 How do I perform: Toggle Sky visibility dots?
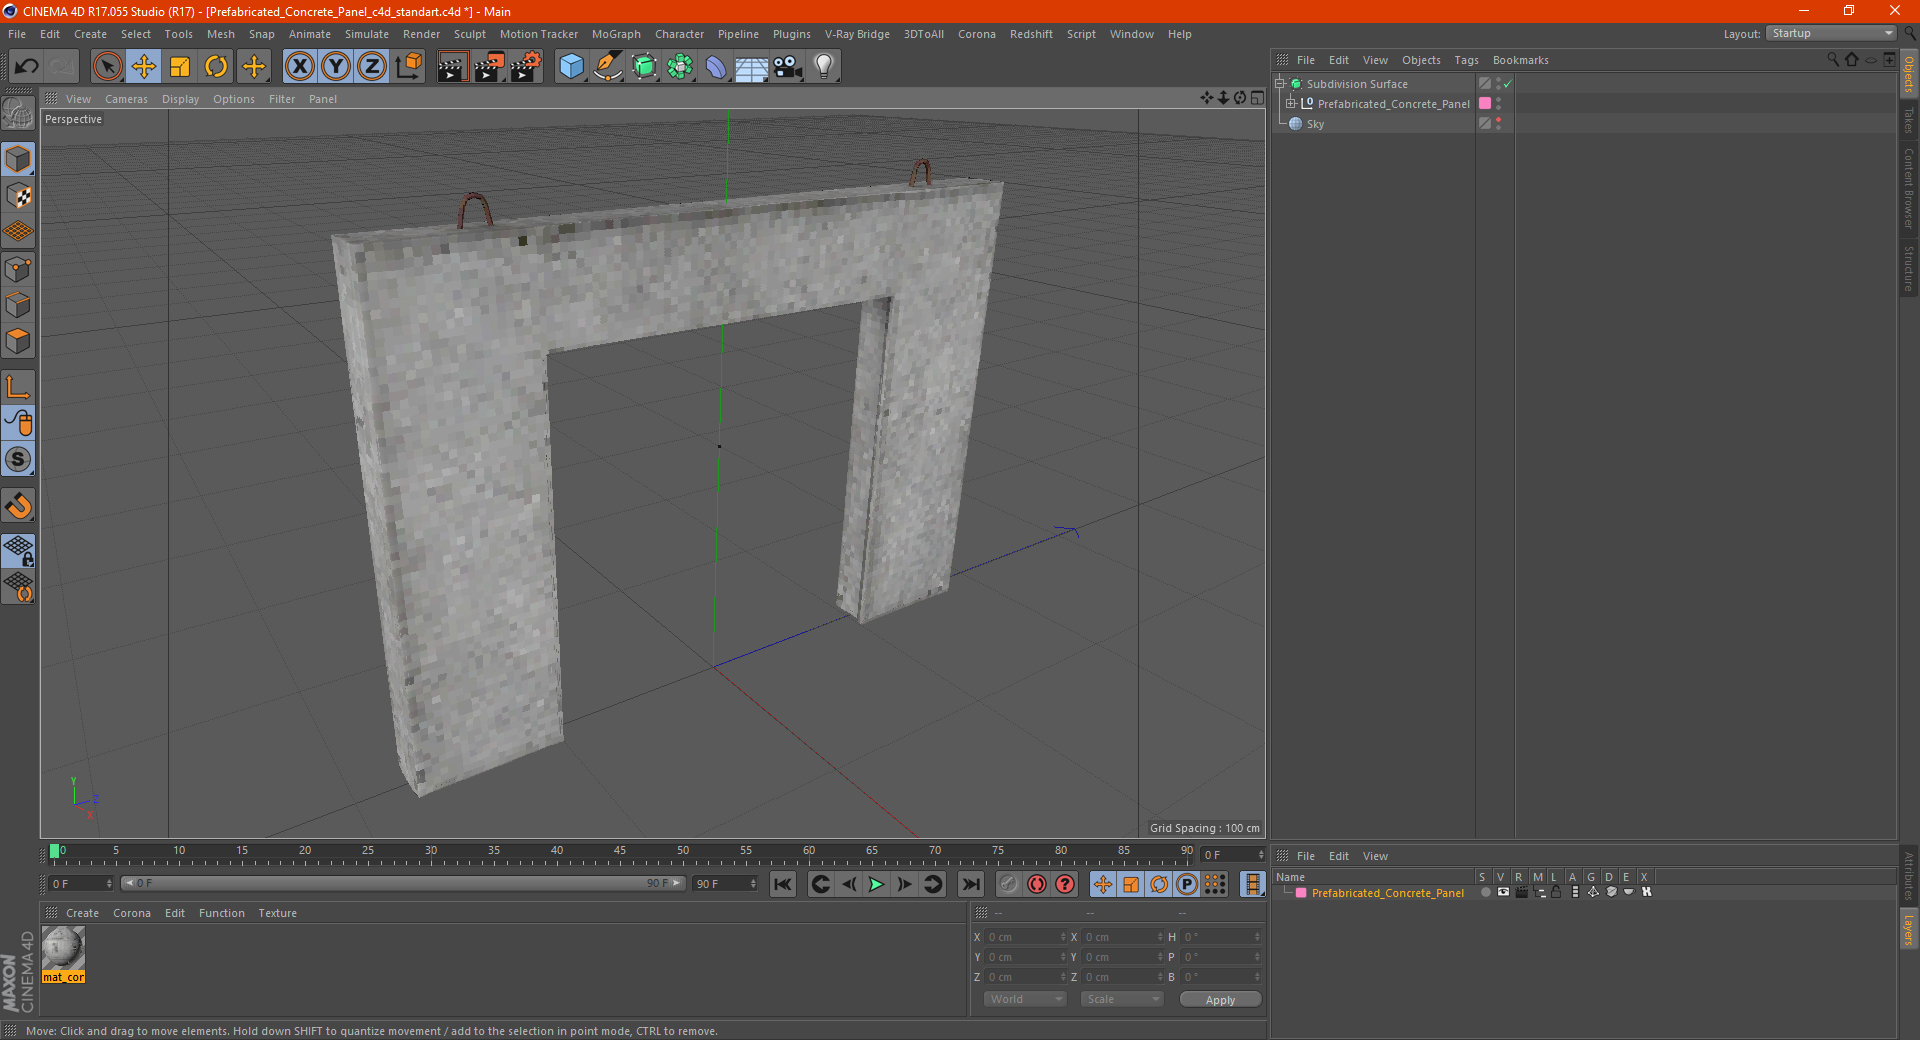(x=1498, y=124)
